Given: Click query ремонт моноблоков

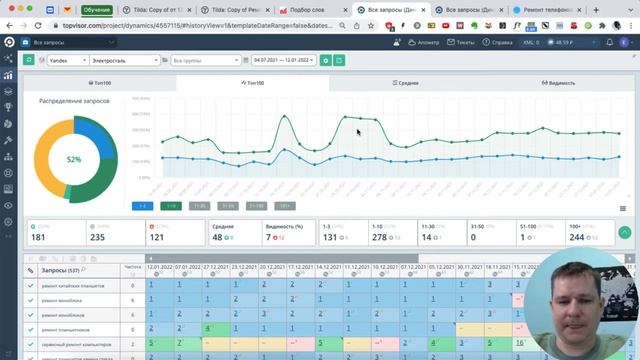Looking at the screenshot, I should click(63, 315).
